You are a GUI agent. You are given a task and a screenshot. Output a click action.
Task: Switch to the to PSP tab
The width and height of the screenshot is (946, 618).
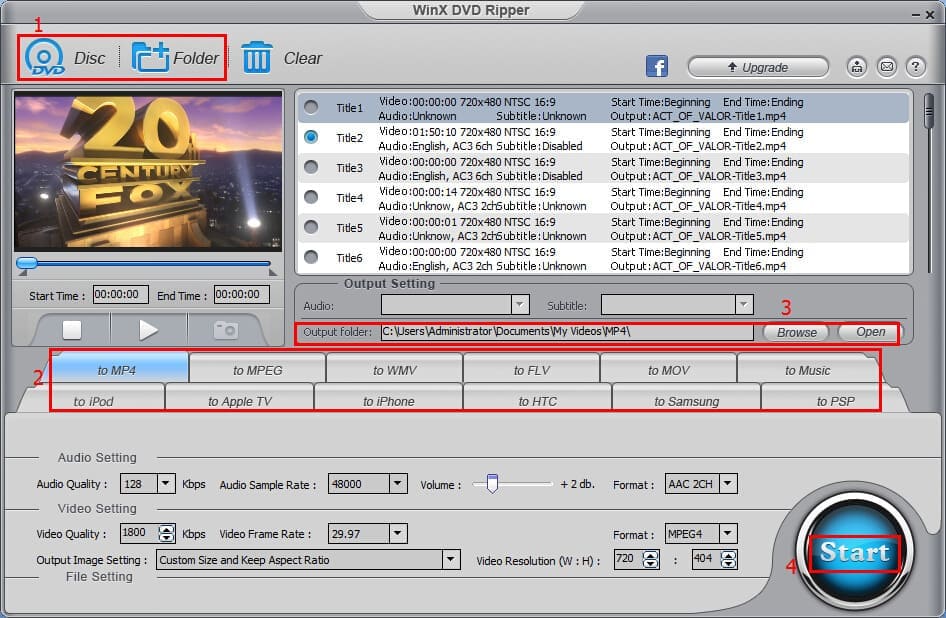tap(835, 400)
